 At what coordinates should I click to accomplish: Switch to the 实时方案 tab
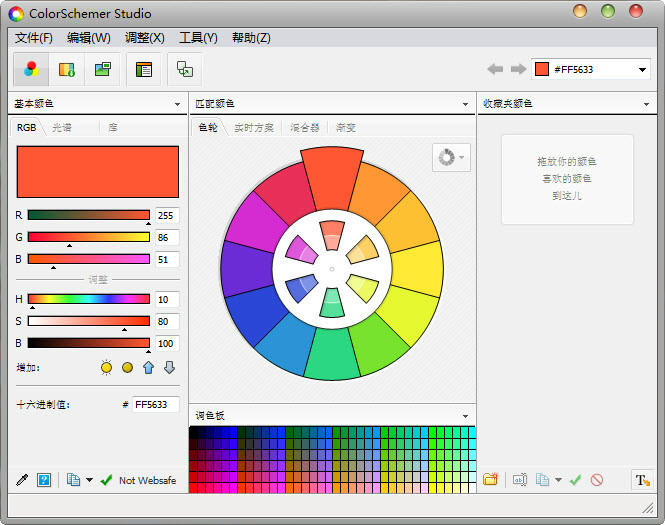click(x=254, y=127)
